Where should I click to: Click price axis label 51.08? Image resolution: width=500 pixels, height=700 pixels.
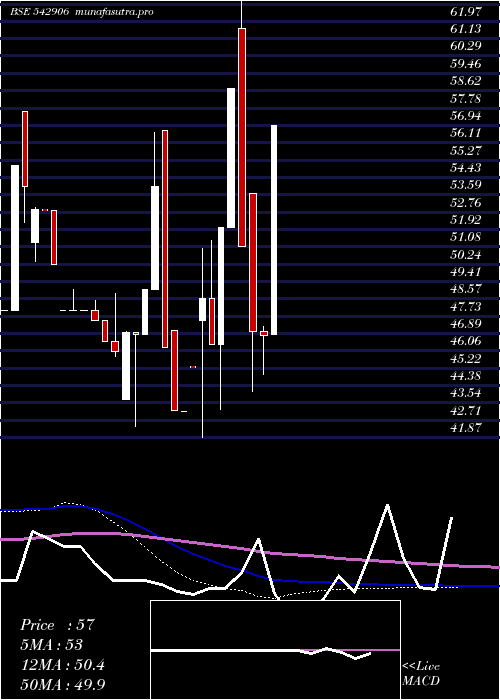pyautogui.click(x=466, y=238)
